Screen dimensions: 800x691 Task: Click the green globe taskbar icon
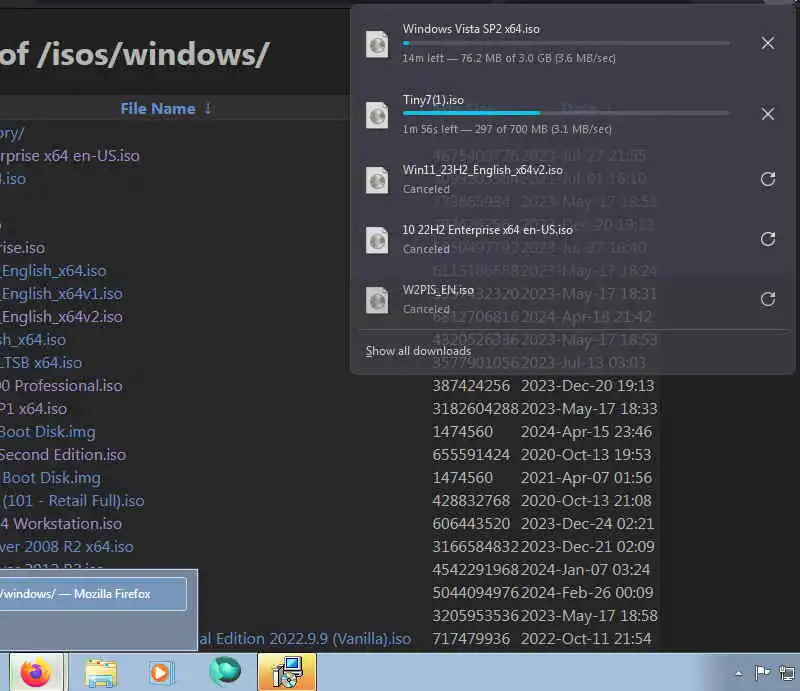[224, 671]
